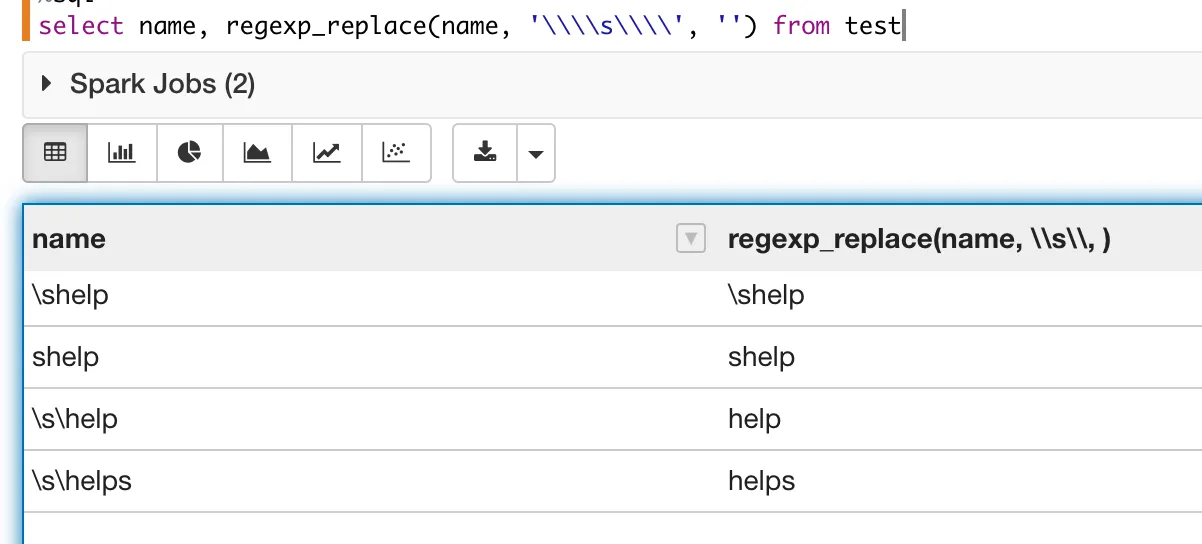Select the pie chart visualization icon
Image resolution: width=1202 pixels, height=544 pixels.
coord(190,153)
